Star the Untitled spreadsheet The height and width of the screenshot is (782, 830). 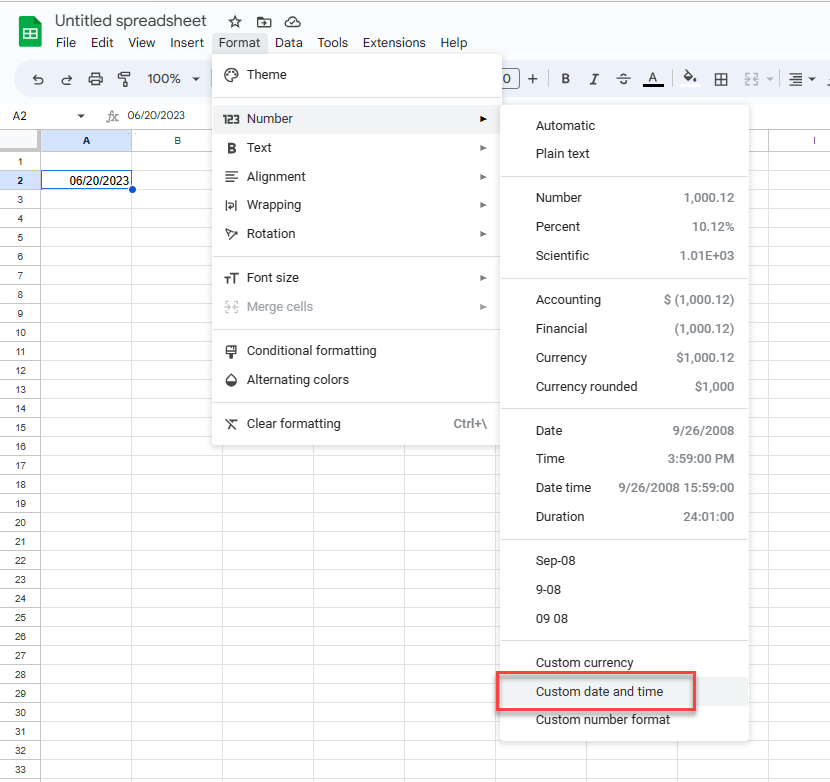pyautogui.click(x=234, y=20)
